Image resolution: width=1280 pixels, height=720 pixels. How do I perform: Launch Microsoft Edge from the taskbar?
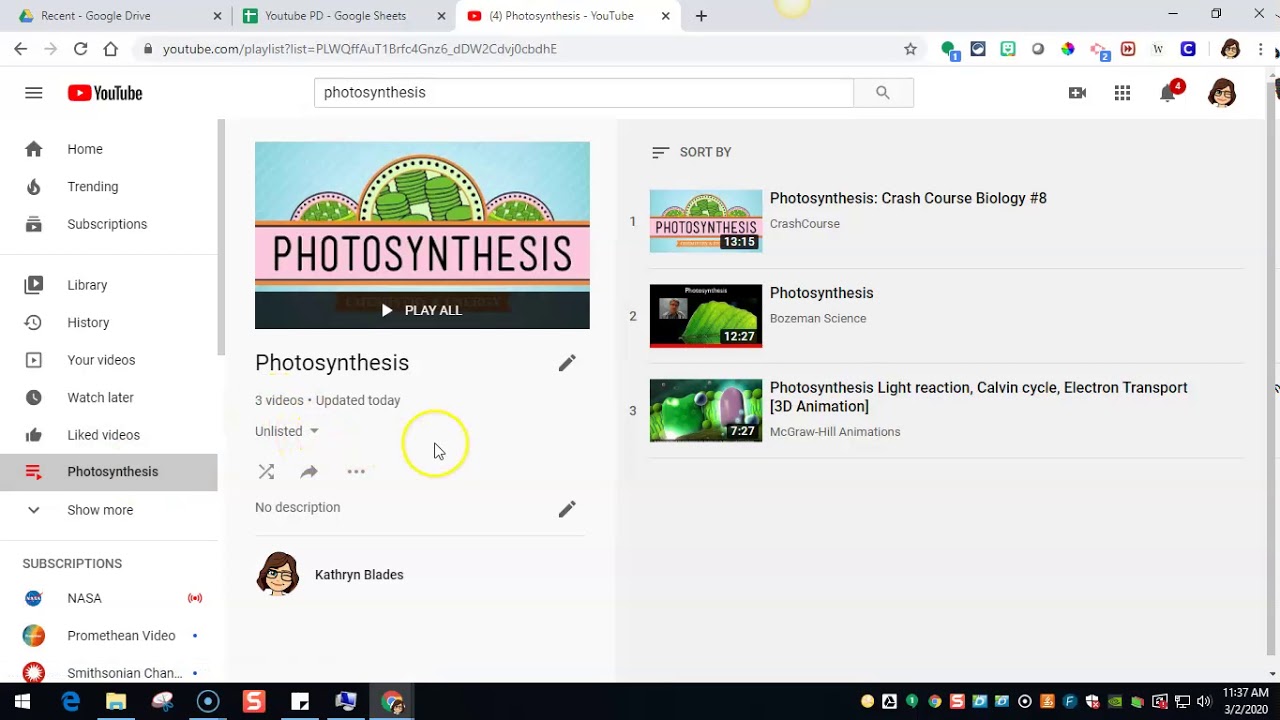click(x=70, y=702)
